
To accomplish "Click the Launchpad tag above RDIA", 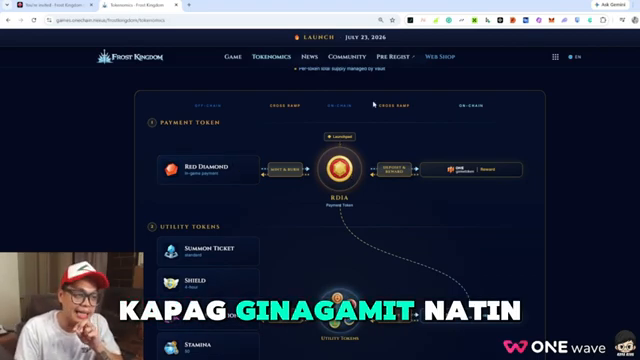I will click(340, 137).
